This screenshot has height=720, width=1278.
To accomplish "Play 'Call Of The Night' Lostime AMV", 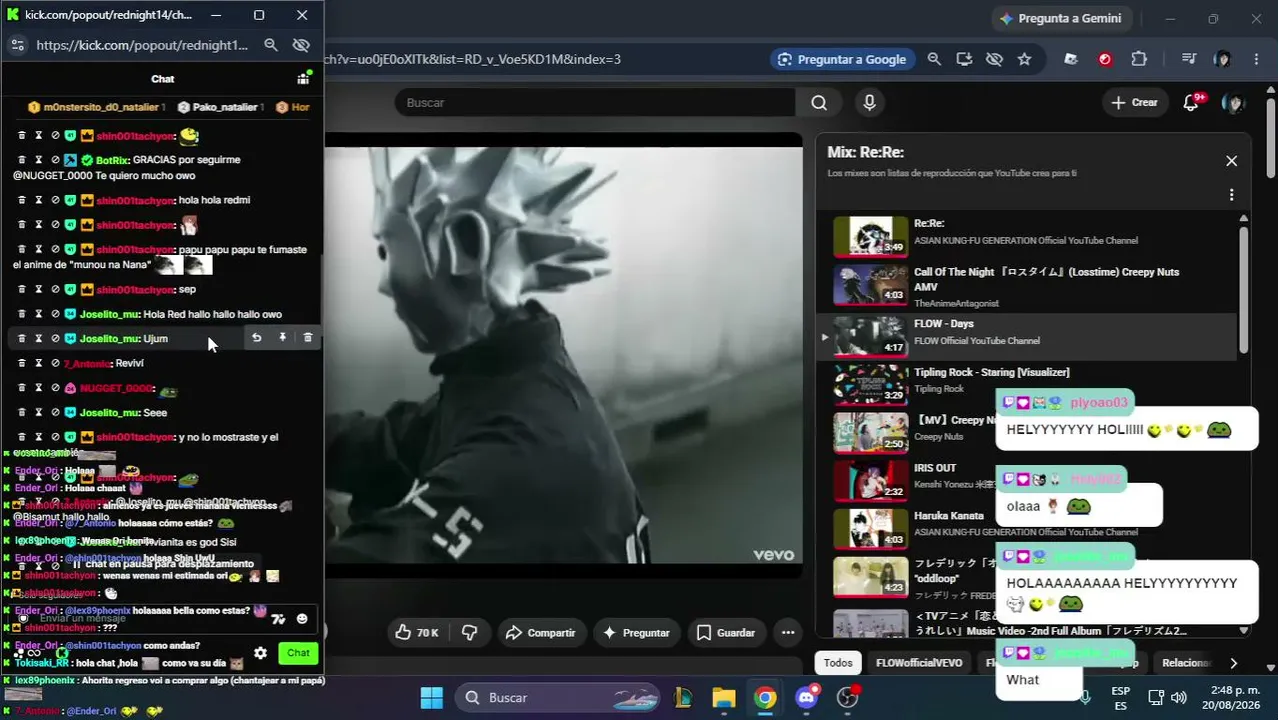I will click(1028, 287).
